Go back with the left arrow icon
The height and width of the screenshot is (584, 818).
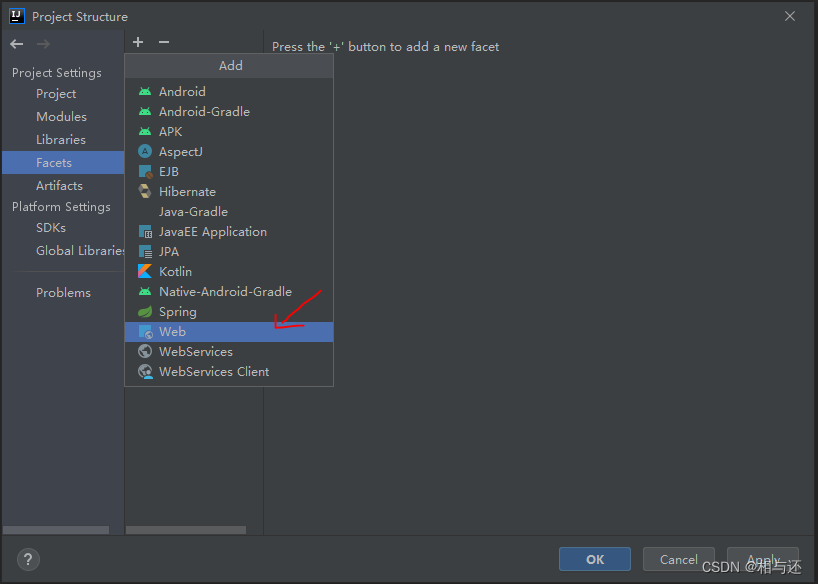coord(17,44)
